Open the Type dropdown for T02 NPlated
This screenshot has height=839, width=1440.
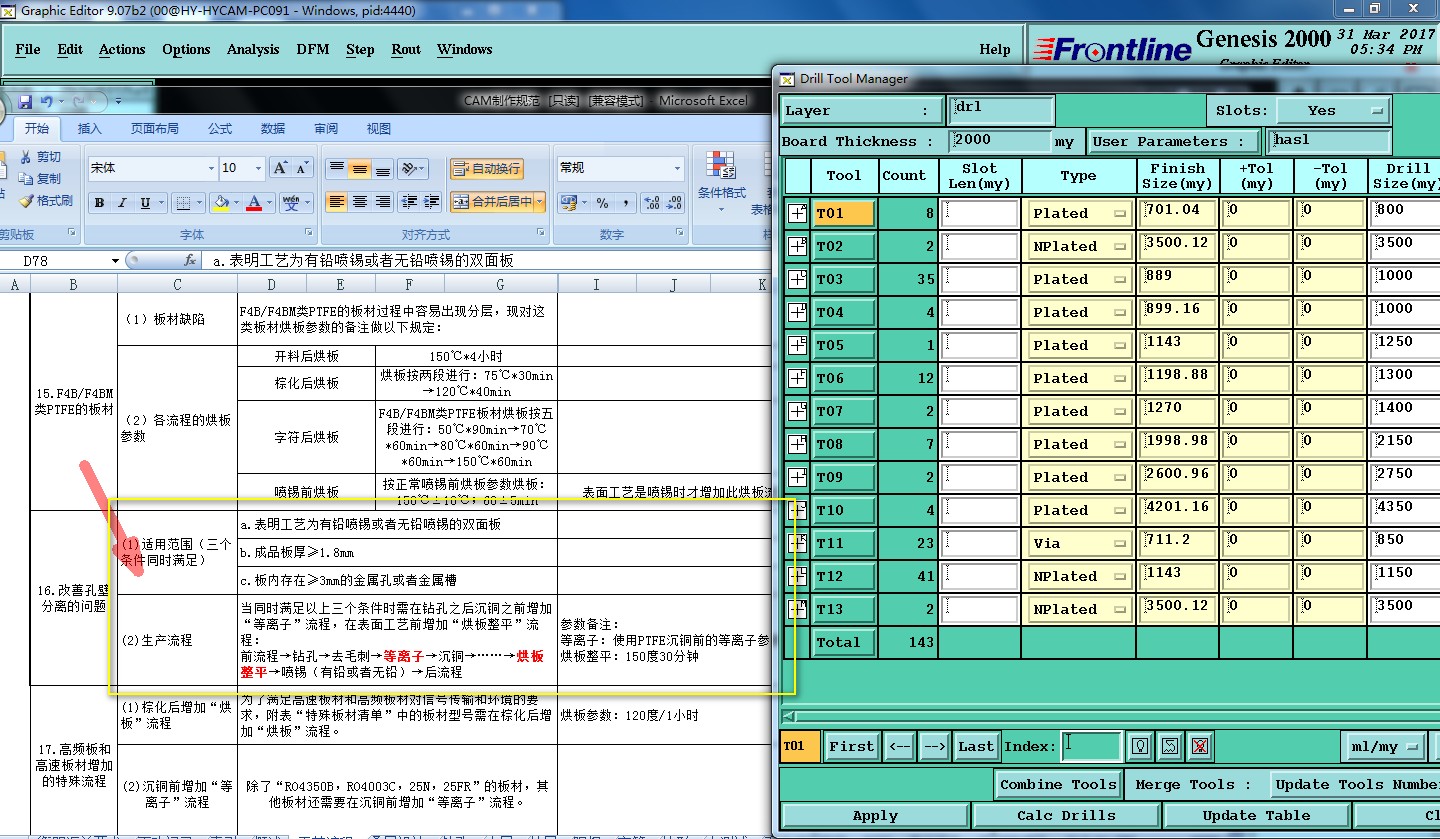click(x=1079, y=246)
